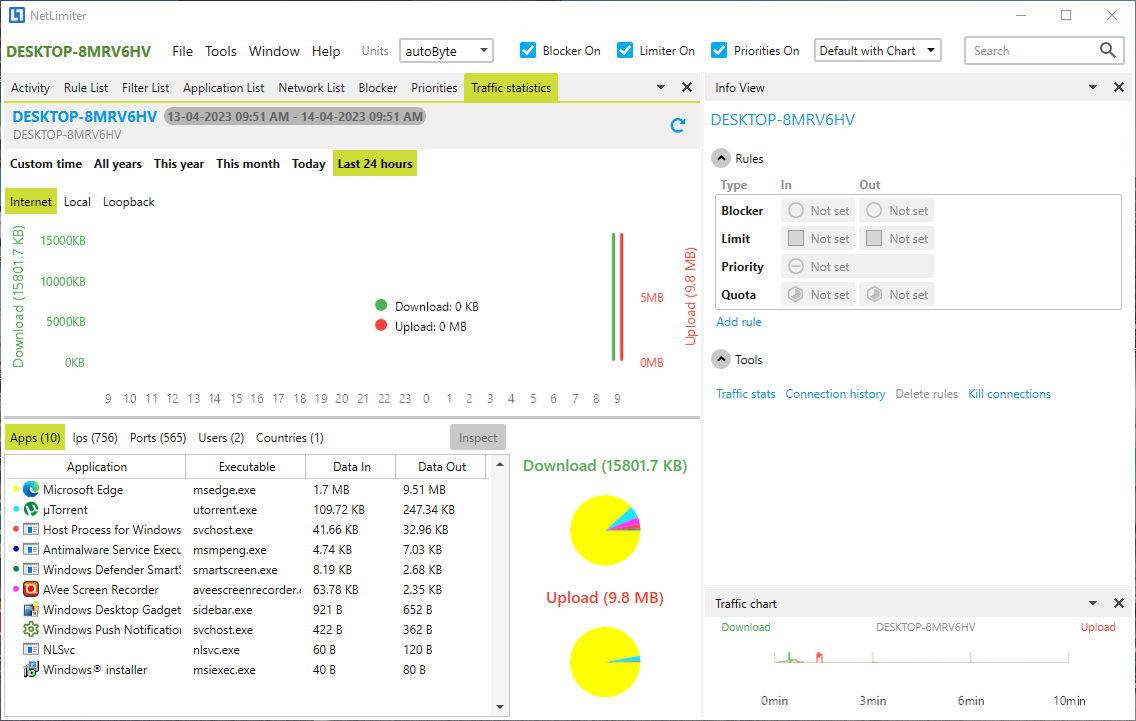Choose the Custom time range
This screenshot has width=1136, height=721.
pos(46,164)
